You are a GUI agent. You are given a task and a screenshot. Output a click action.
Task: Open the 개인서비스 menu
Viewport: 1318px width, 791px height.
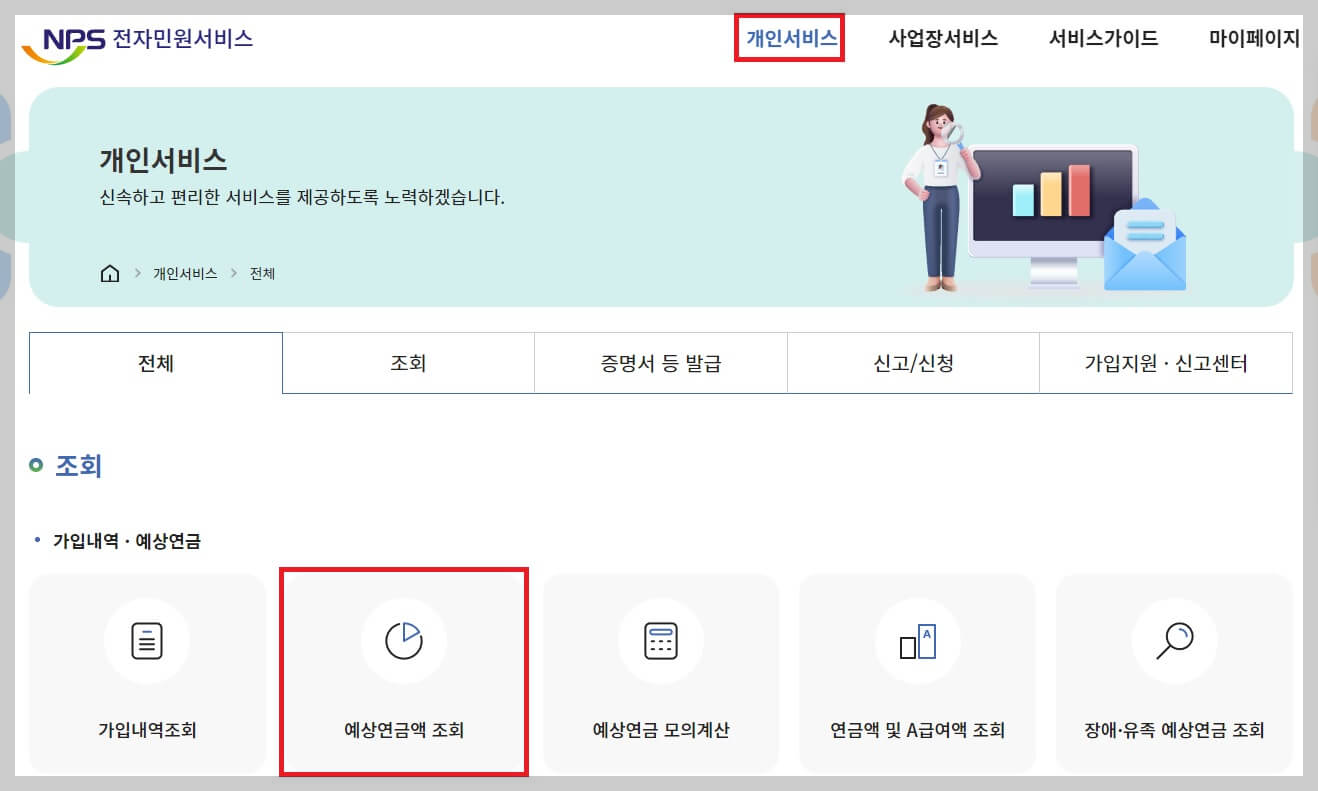[789, 39]
